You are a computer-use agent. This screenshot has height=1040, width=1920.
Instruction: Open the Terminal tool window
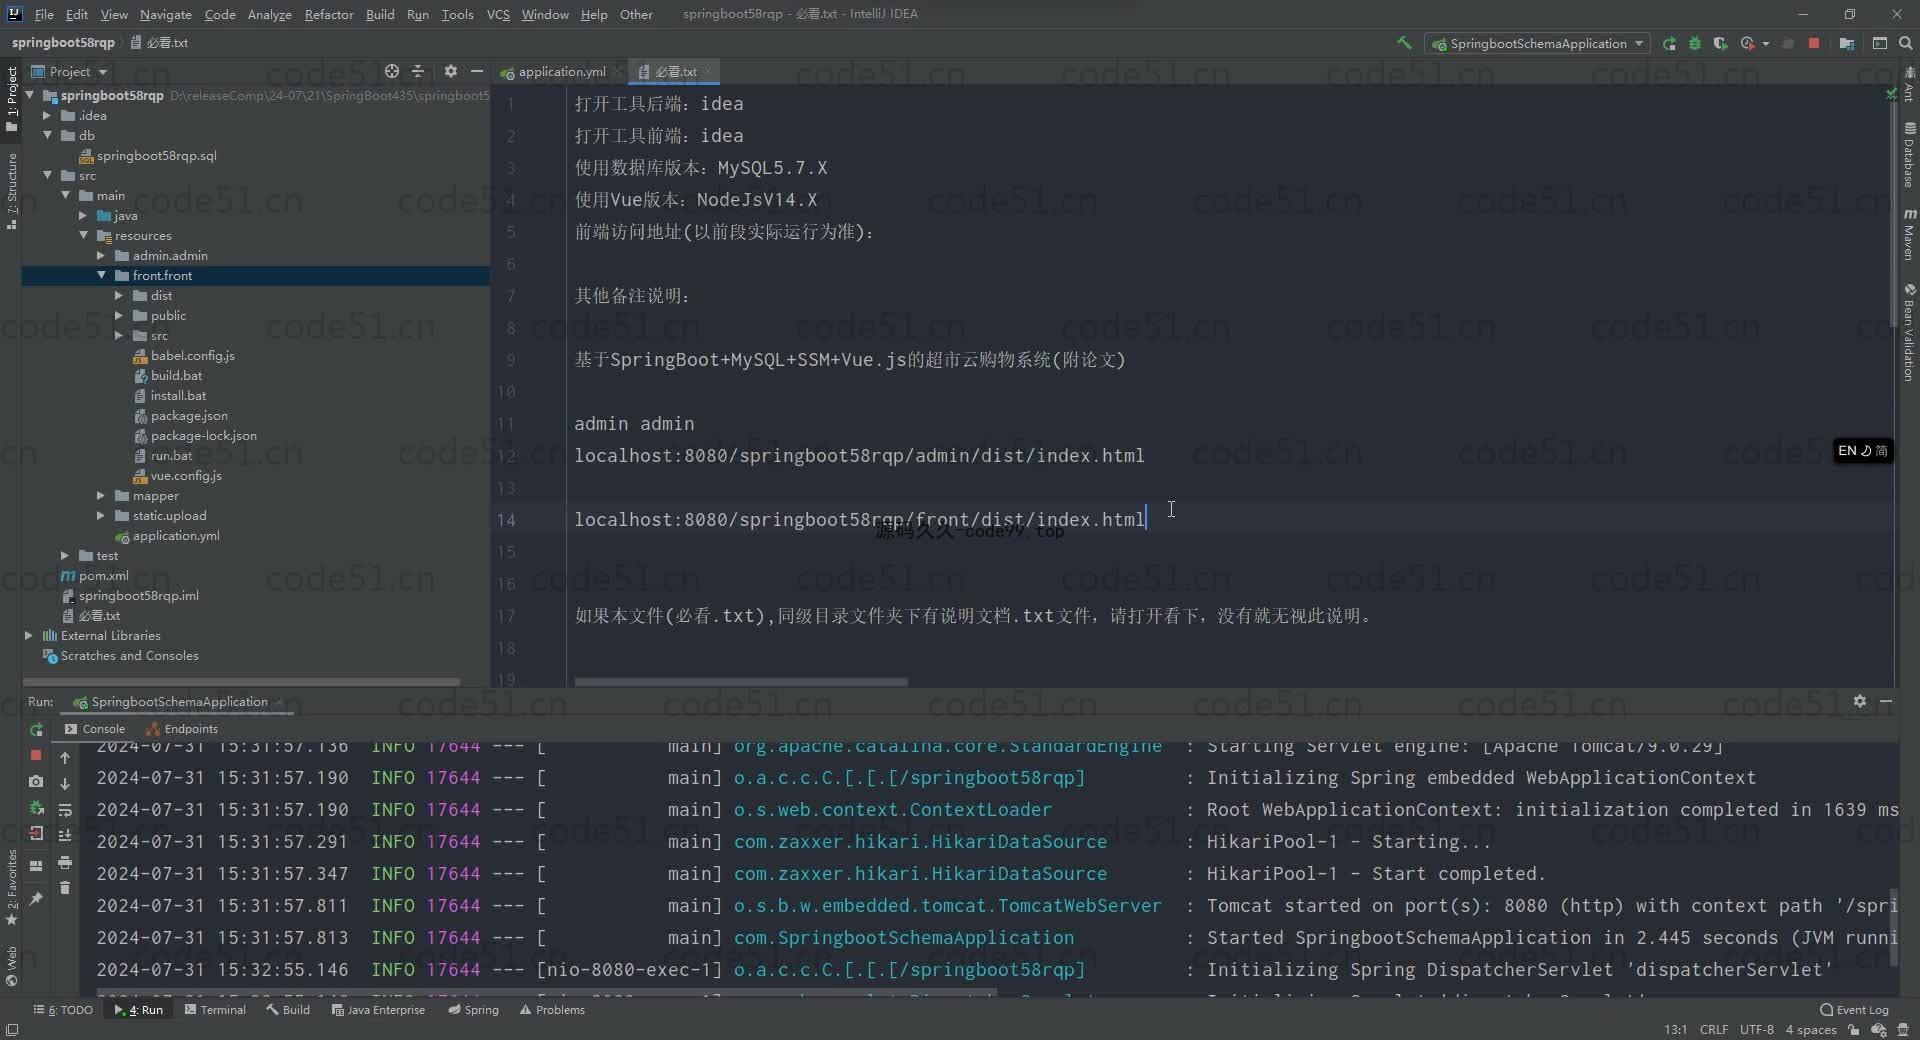click(x=215, y=1010)
